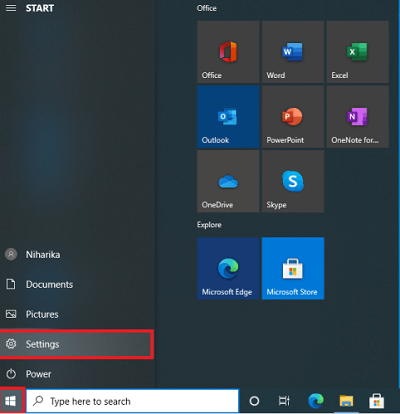Open Pictures from Start menu
Viewport: 400px width, 414px height.
tap(77, 314)
